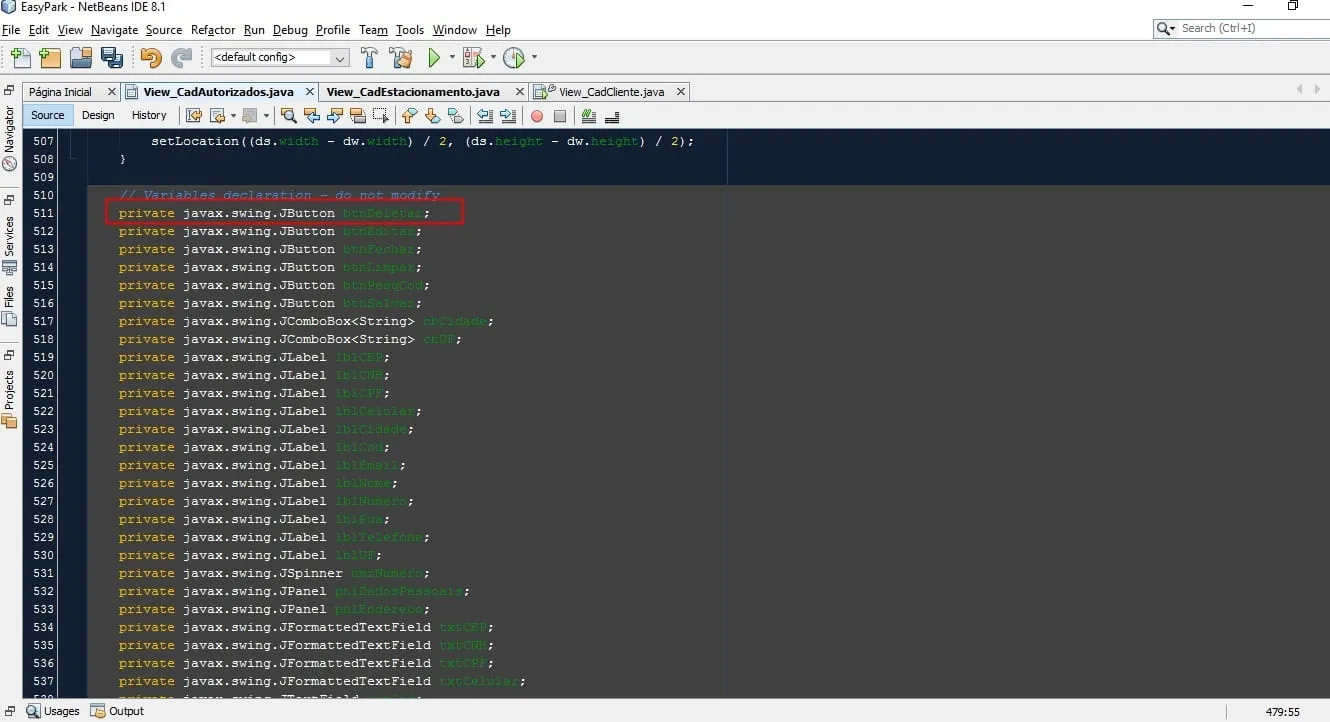
Task: Switch to History view
Action: pos(149,116)
